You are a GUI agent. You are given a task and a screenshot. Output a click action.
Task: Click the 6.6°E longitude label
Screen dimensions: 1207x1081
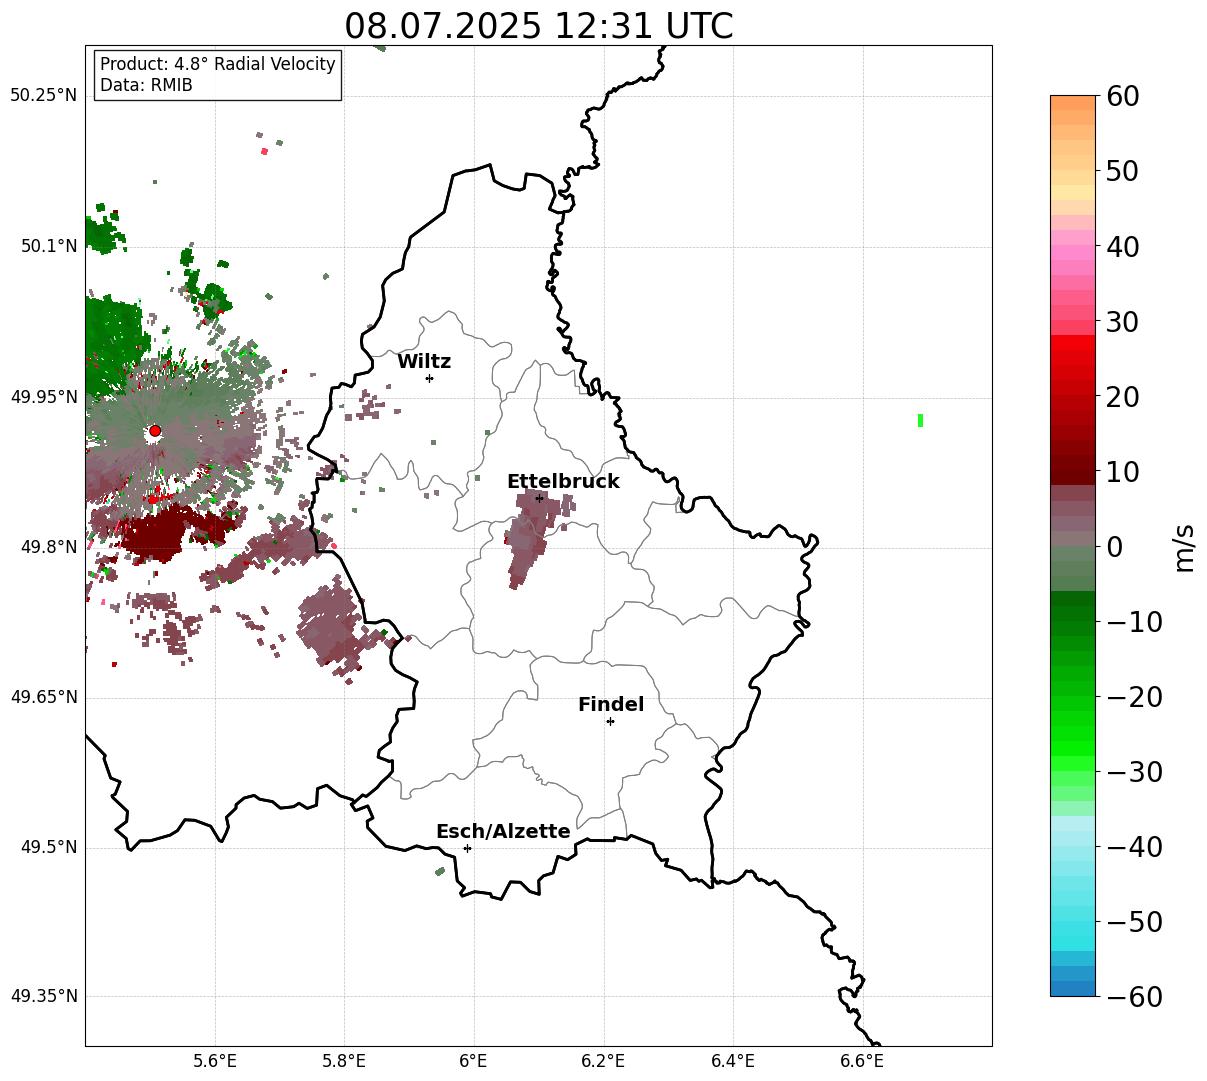[x=862, y=1061]
